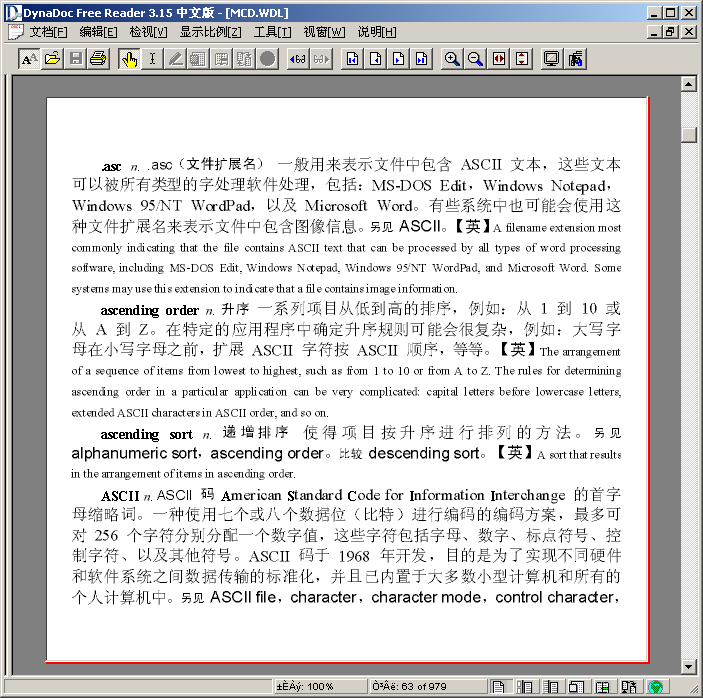Print the document with the printer icon
703x698 pixels.
tap(99, 59)
